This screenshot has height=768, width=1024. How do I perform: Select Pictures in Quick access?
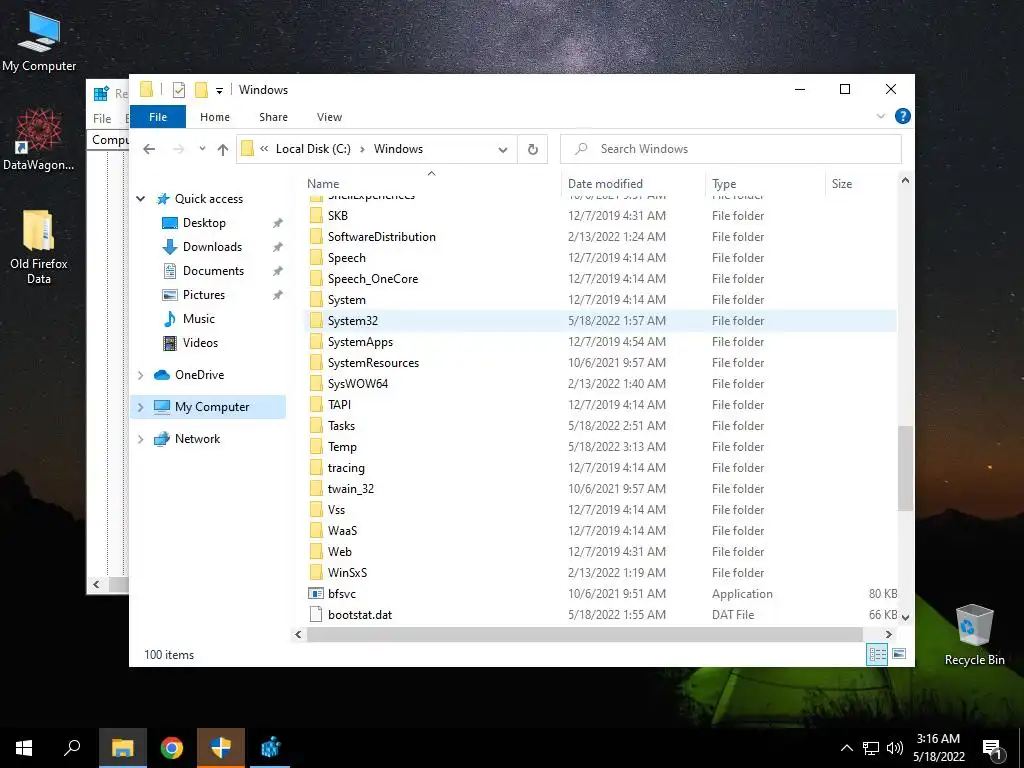pyautogui.click(x=204, y=295)
